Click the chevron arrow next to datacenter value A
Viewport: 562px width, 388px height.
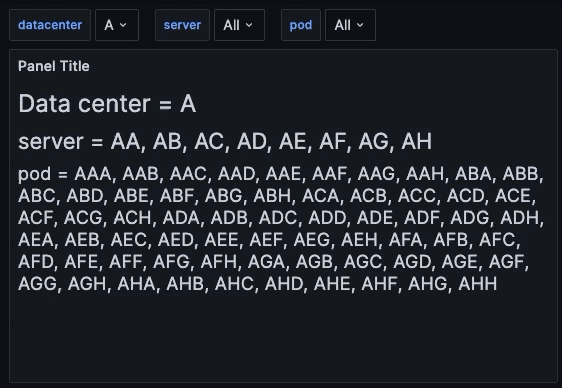(123, 25)
